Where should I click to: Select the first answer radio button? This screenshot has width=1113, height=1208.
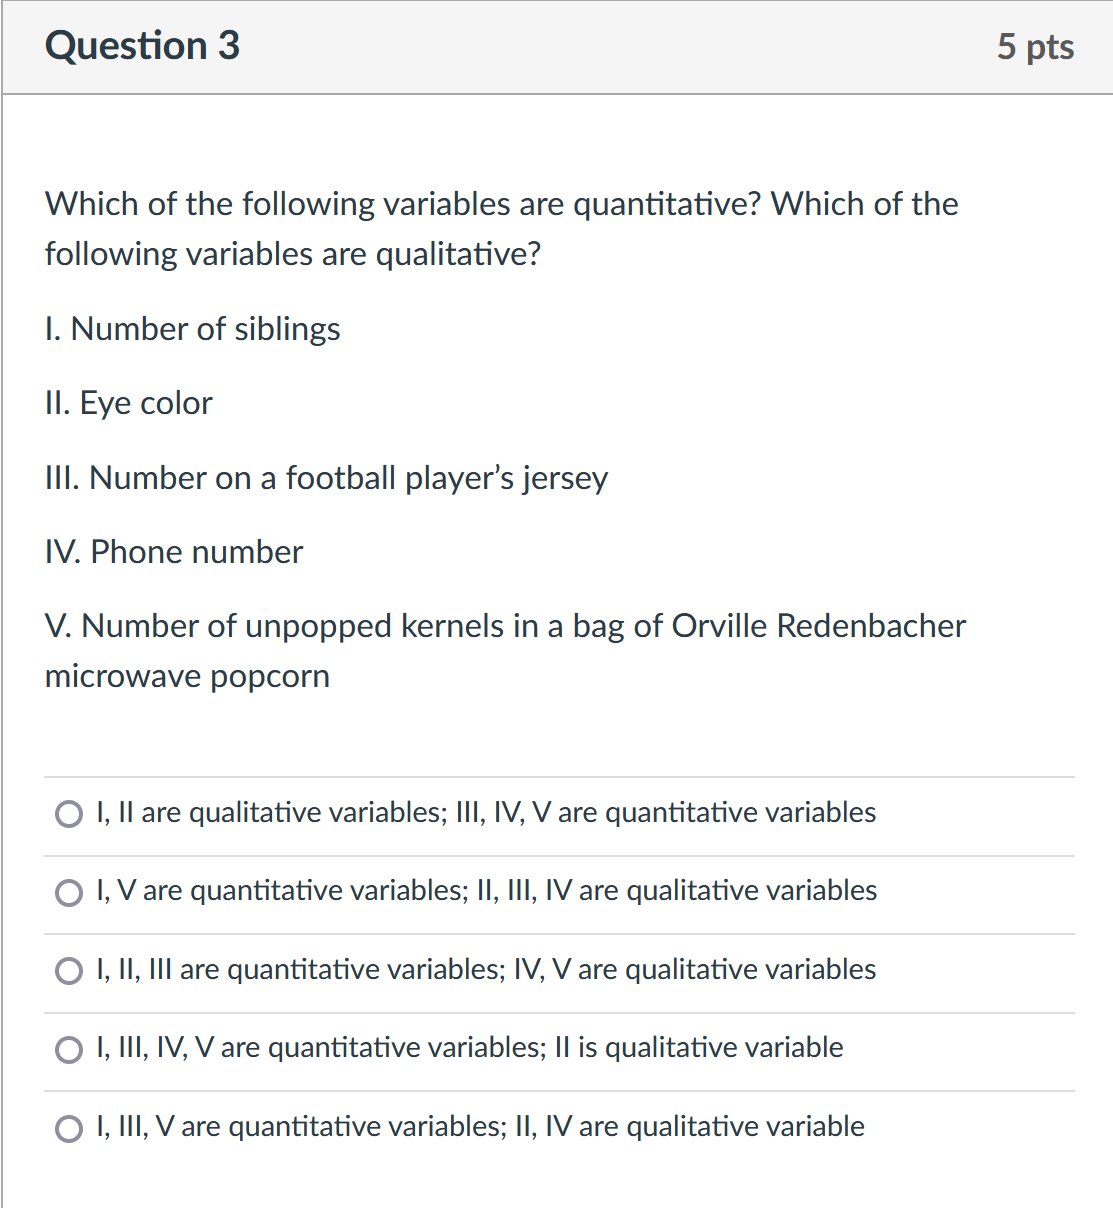click(x=68, y=814)
